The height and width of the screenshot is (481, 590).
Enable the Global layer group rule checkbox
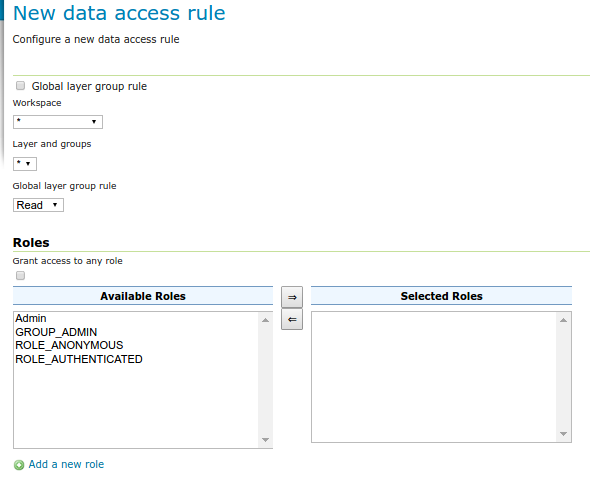[20, 86]
